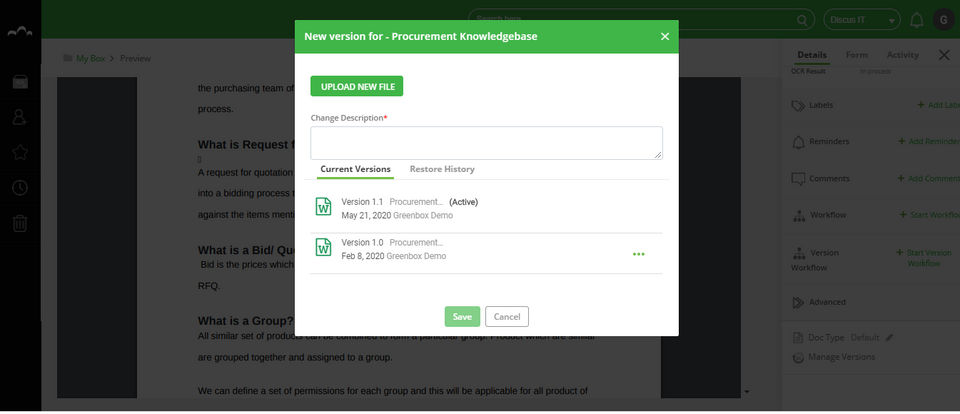Navigate to My Box breadcrumb

[x=91, y=58]
